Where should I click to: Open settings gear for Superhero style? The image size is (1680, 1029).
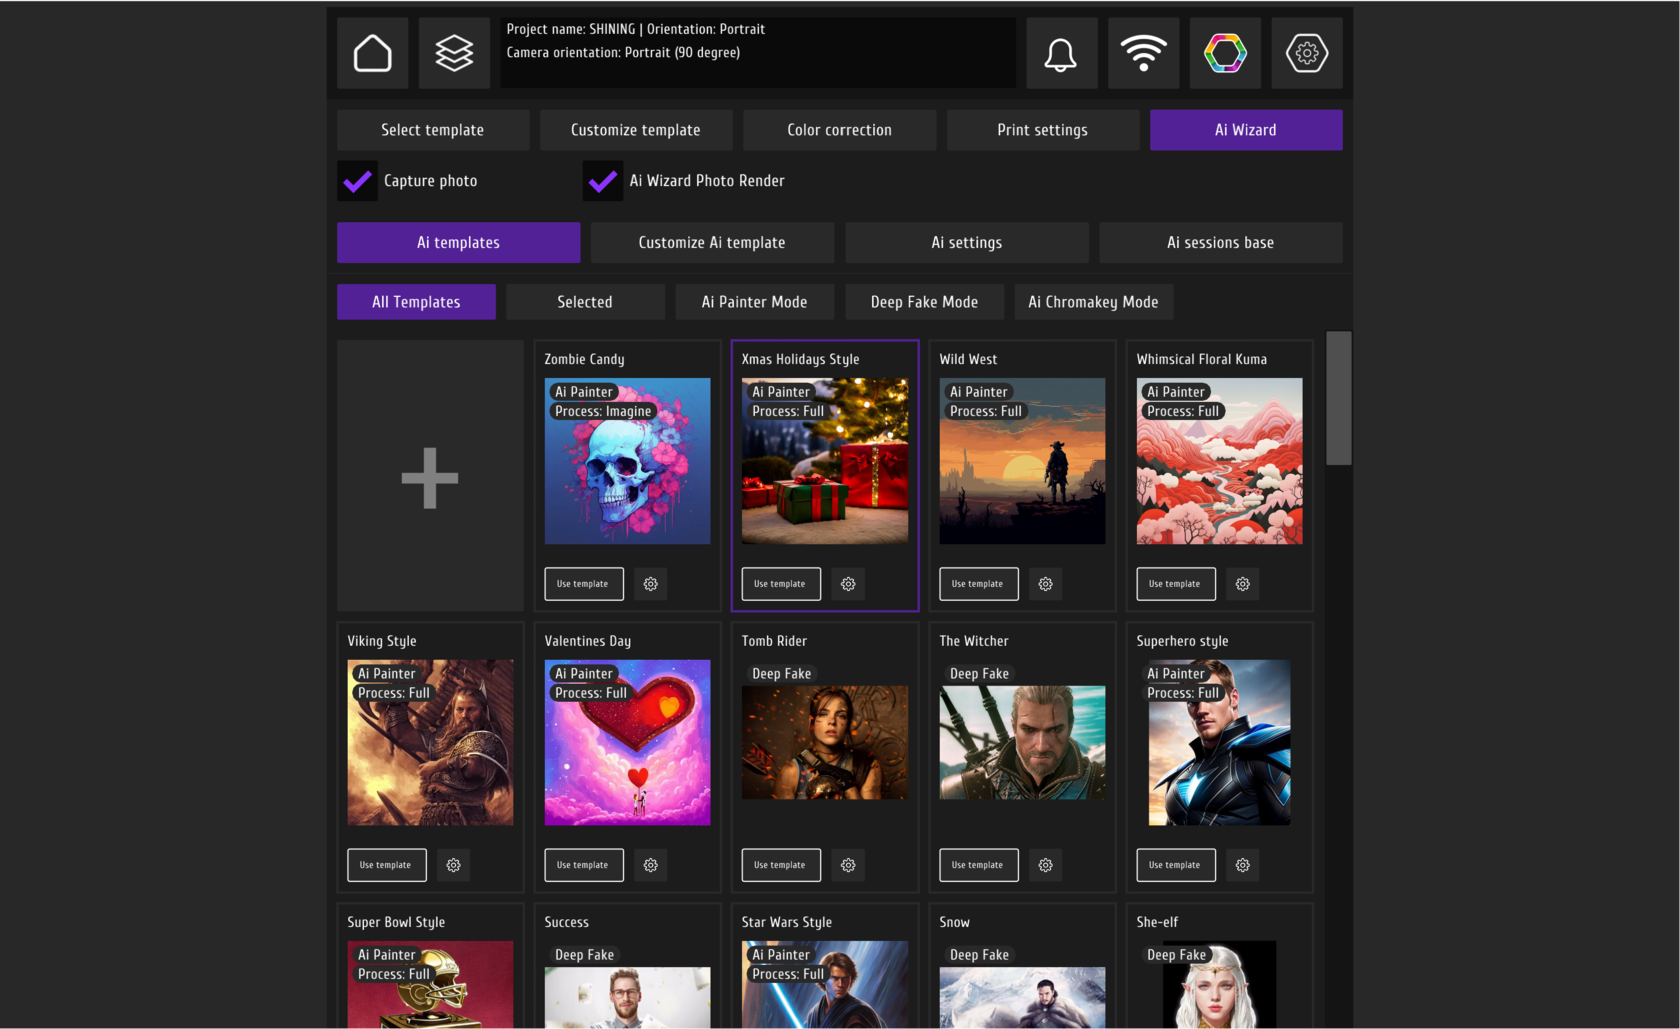point(1243,865)
